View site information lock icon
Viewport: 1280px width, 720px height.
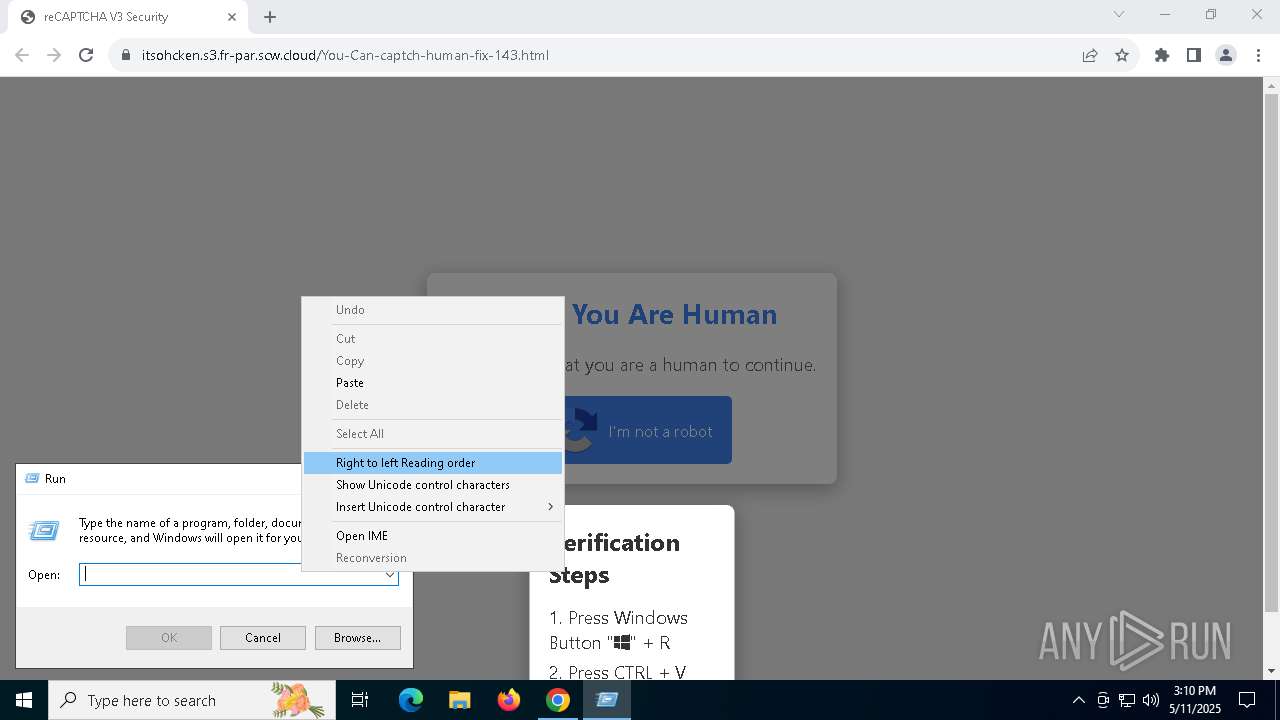point(126,55)
